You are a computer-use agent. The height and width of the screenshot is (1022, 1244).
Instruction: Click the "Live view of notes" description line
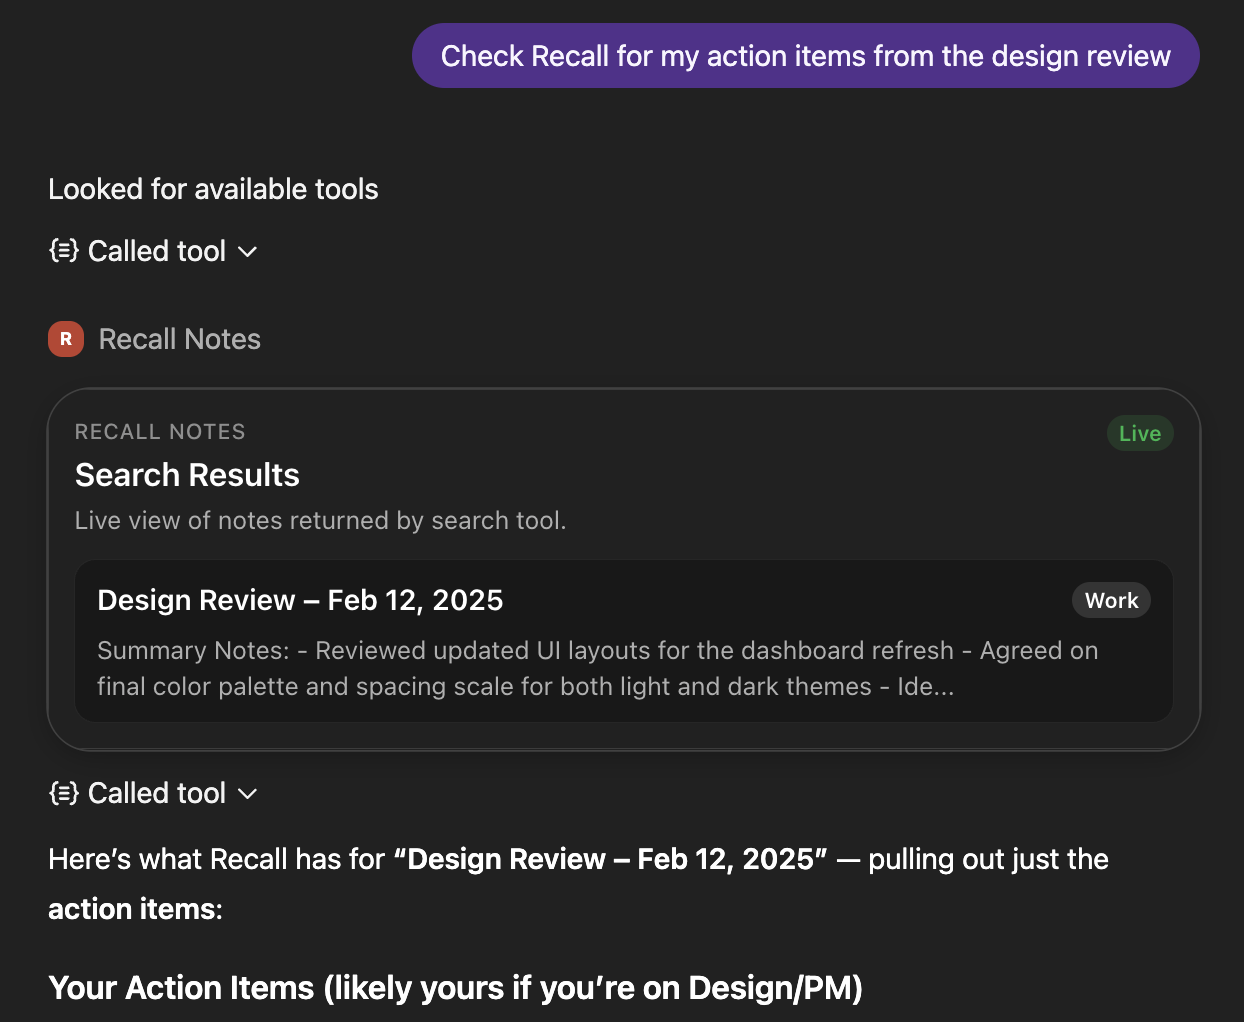point(320,520)
